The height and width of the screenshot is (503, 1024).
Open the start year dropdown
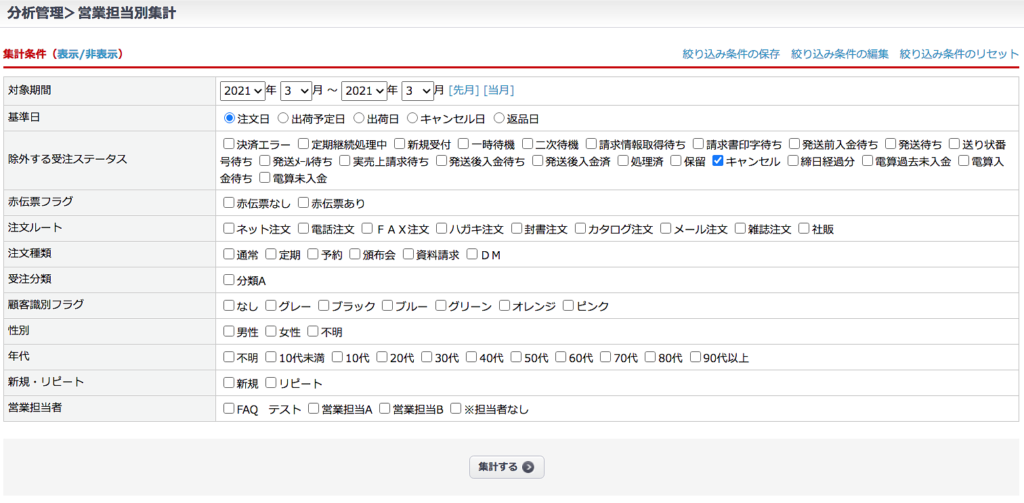click(243, 91)
